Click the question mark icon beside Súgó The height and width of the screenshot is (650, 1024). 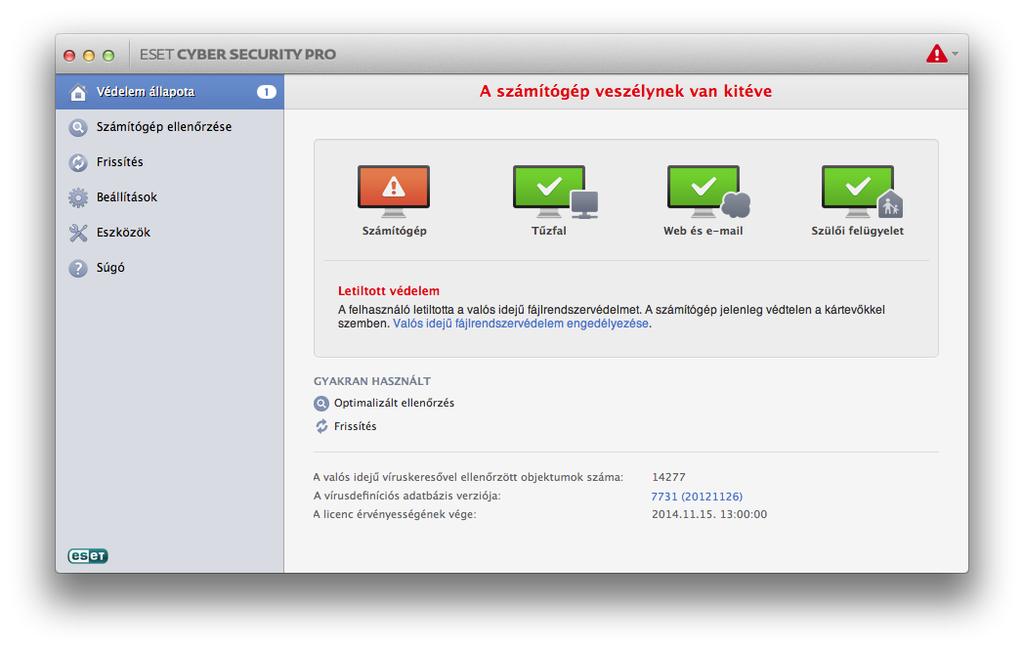pyautogui.click(x=78, y=268)
